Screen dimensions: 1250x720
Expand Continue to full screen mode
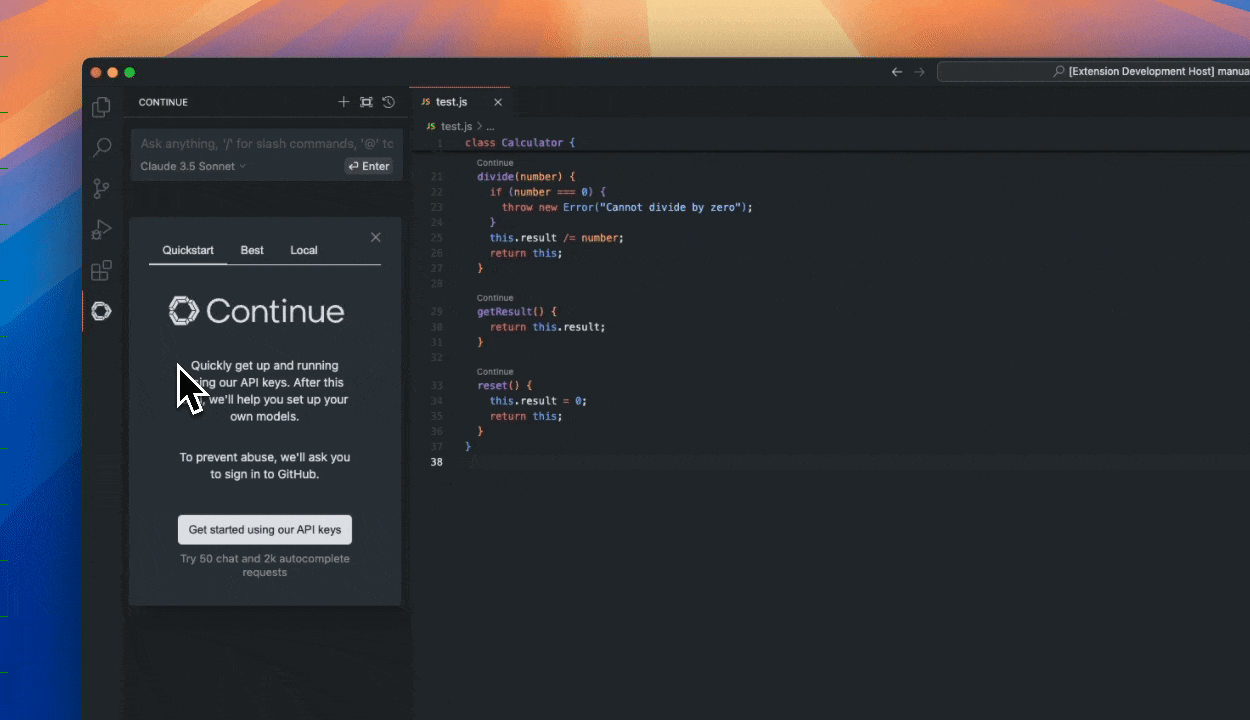[366, 101]
